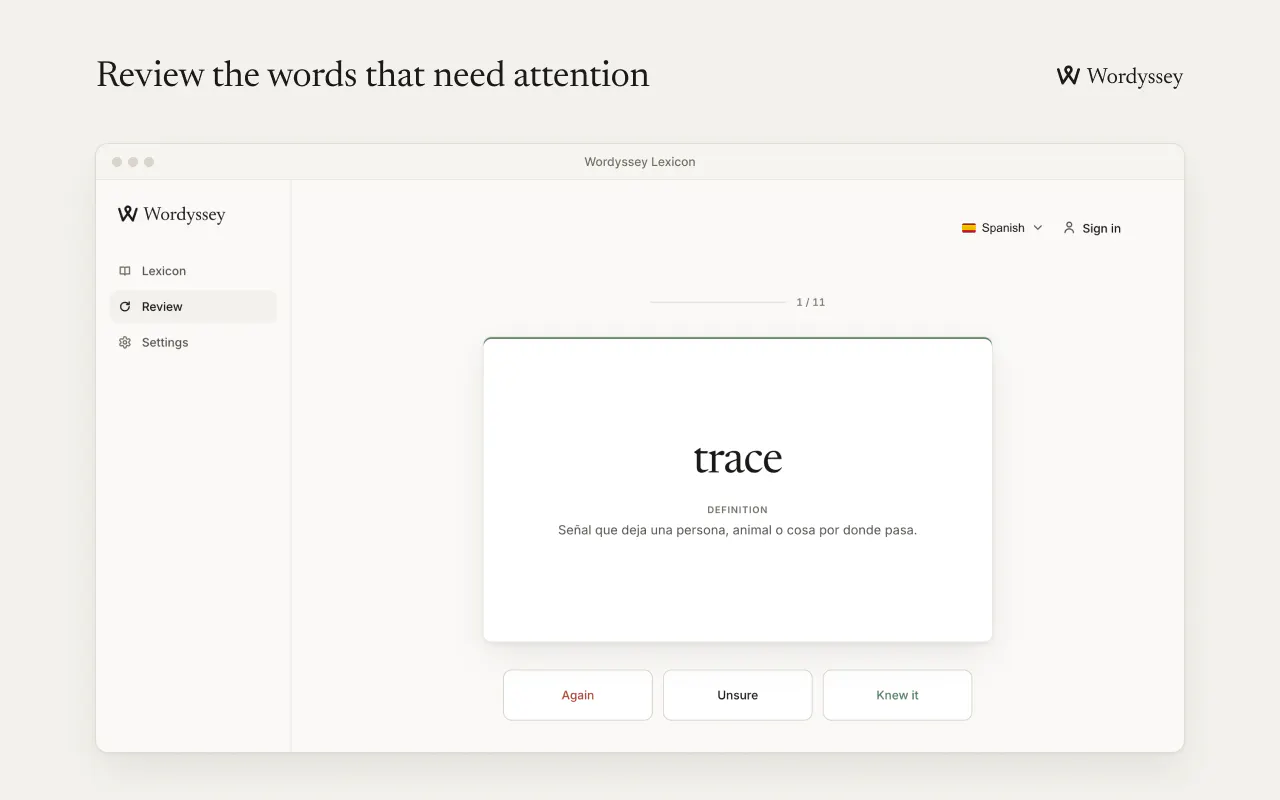Click the Lexicon book icon
The height and width of the screenshot is (800, 1280).
click(x=125, y=271)
